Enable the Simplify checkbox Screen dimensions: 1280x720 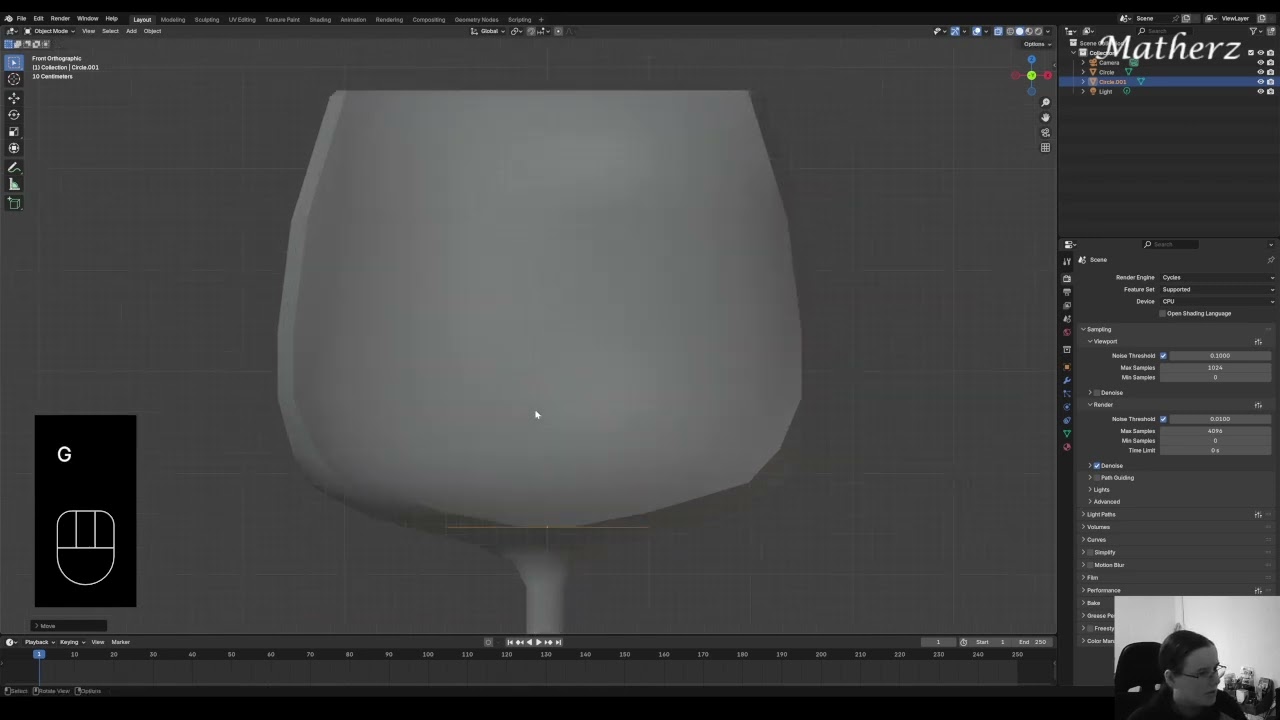click(x=1090, y=552)
